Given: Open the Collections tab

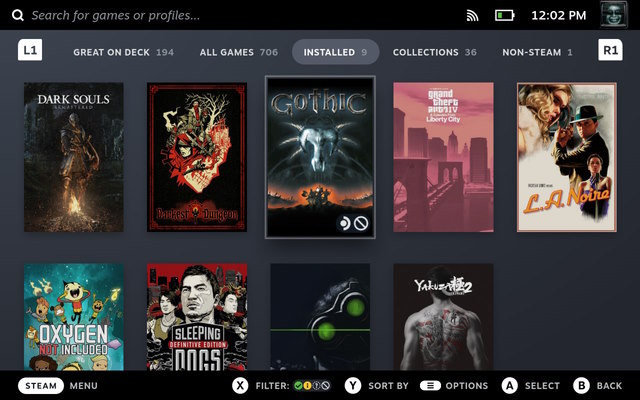Looking at the screenshot, I should [x=435, y=52].
